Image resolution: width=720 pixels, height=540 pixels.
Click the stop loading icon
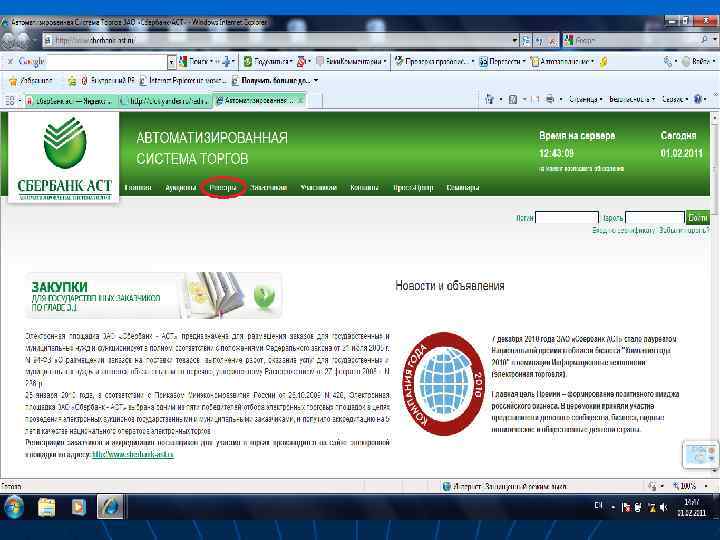click(552, 40)
